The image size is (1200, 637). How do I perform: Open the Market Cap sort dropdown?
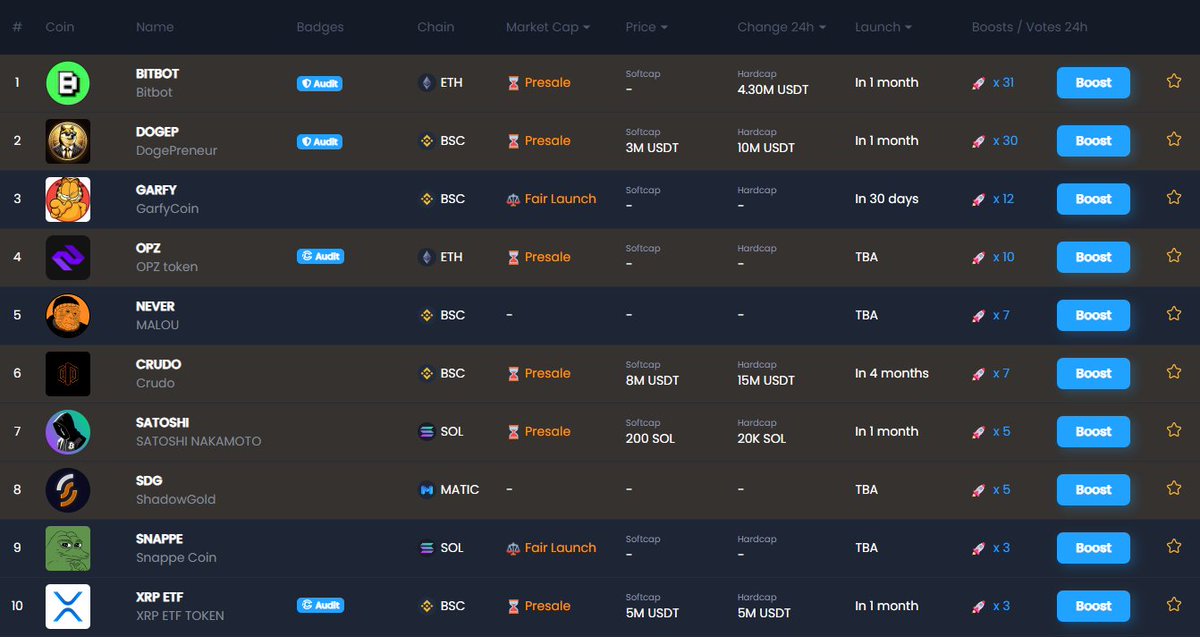[x=547, y=27]
